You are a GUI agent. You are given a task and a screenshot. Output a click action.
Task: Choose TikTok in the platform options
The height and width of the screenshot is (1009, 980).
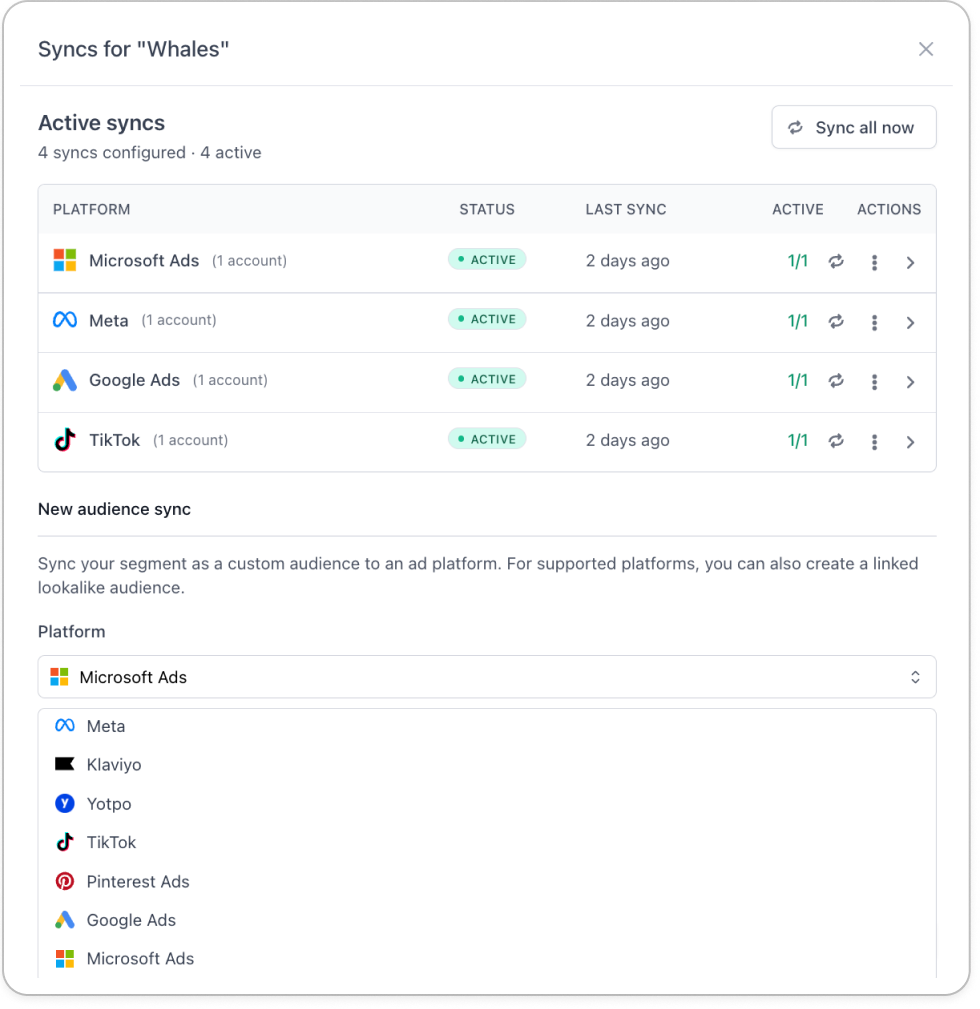point(486,842)
